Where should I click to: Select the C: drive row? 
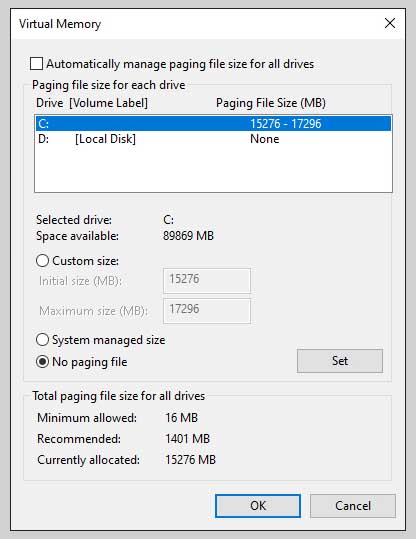[213, 123]
